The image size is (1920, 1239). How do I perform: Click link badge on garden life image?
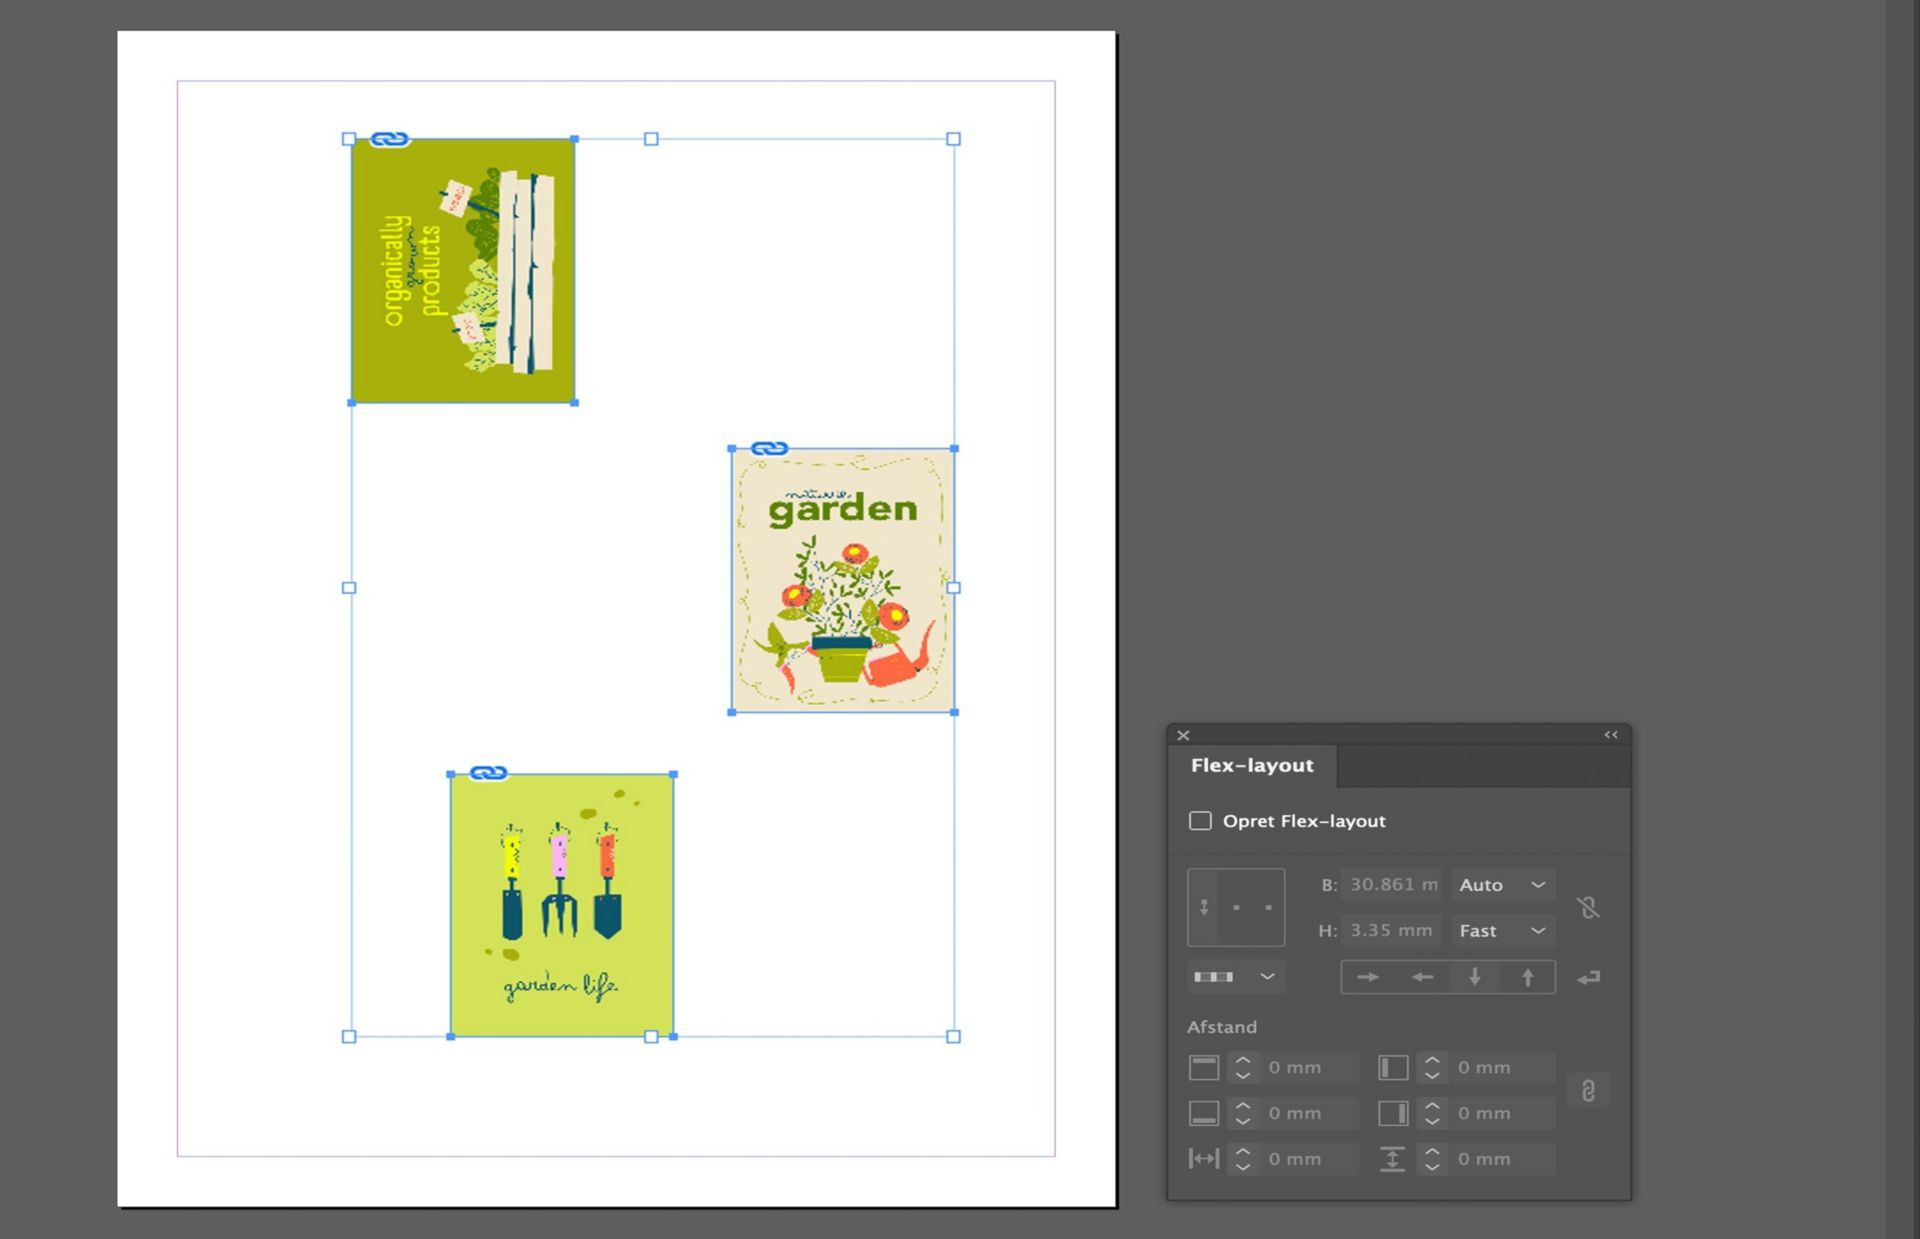488,773
